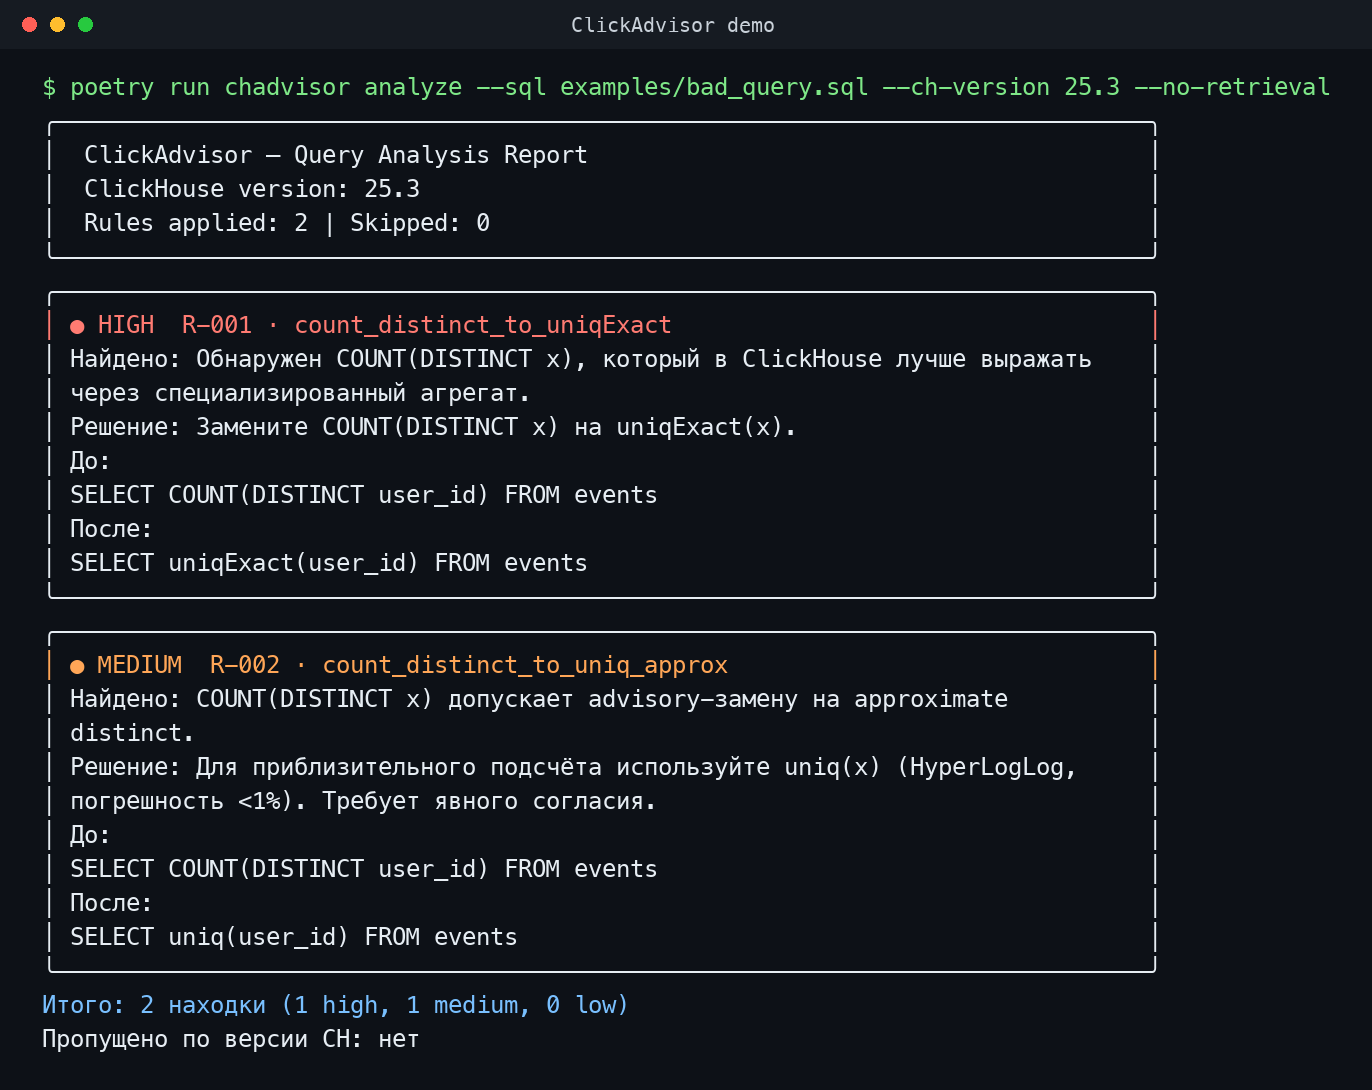
Task: Click the red HIGH severity bullet
Action: click(77, 326)
